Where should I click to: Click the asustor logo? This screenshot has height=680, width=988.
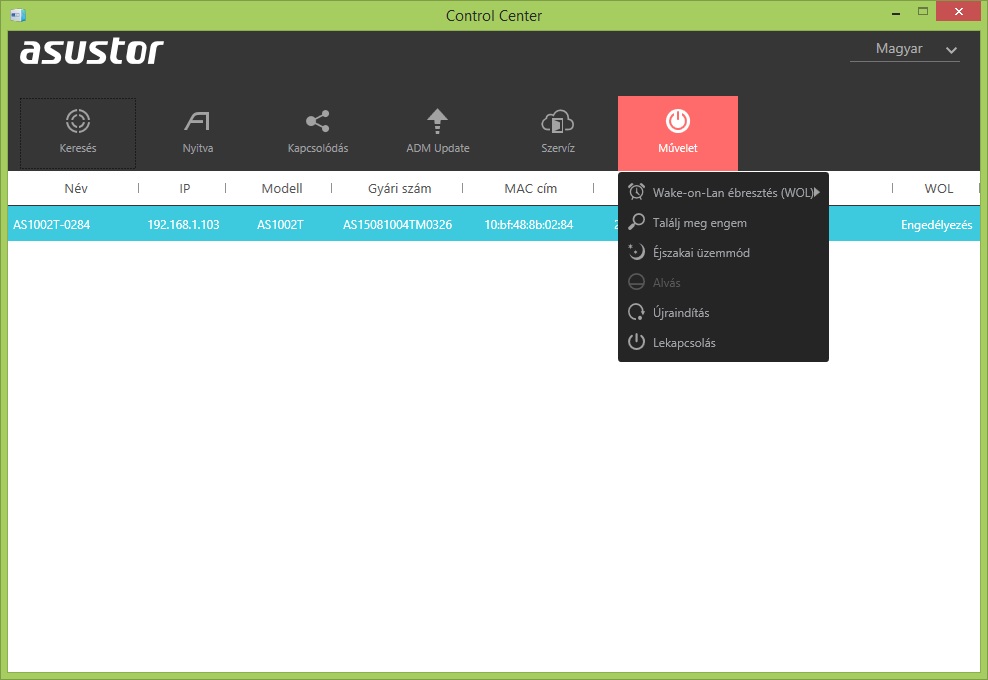coord(91,52)
